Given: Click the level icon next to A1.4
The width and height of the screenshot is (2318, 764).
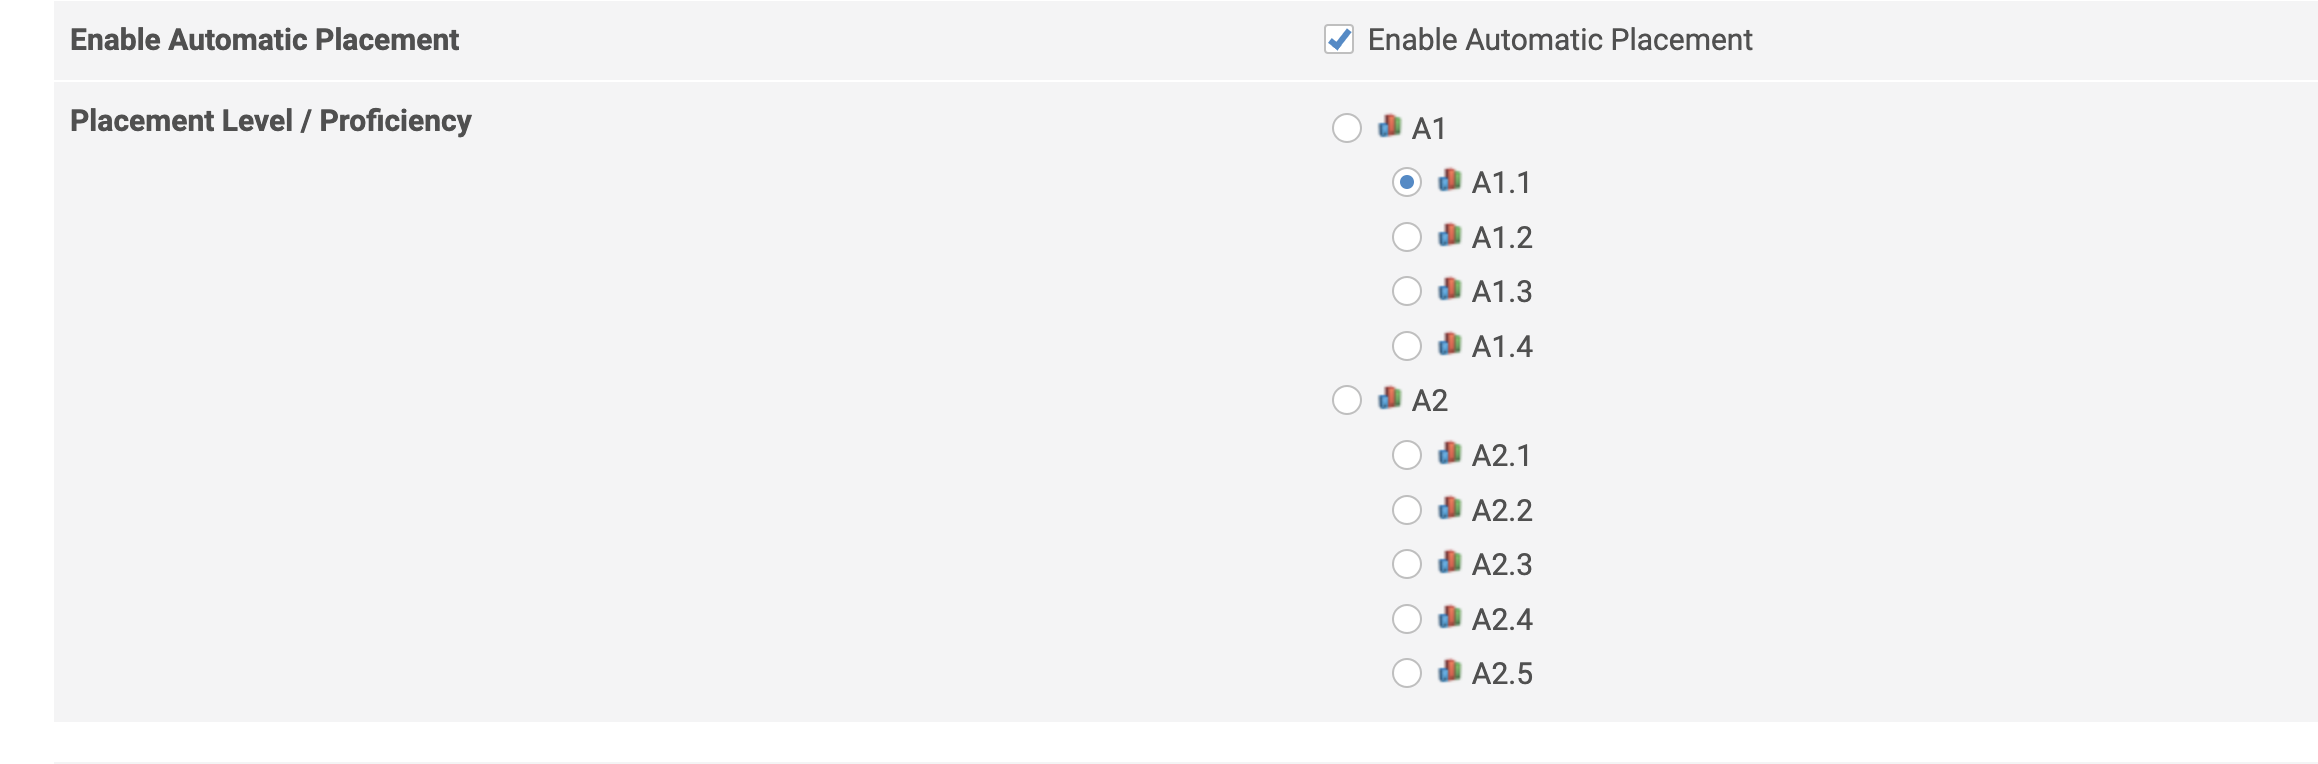Looking at the screenshot, I should coord(1449,344).
